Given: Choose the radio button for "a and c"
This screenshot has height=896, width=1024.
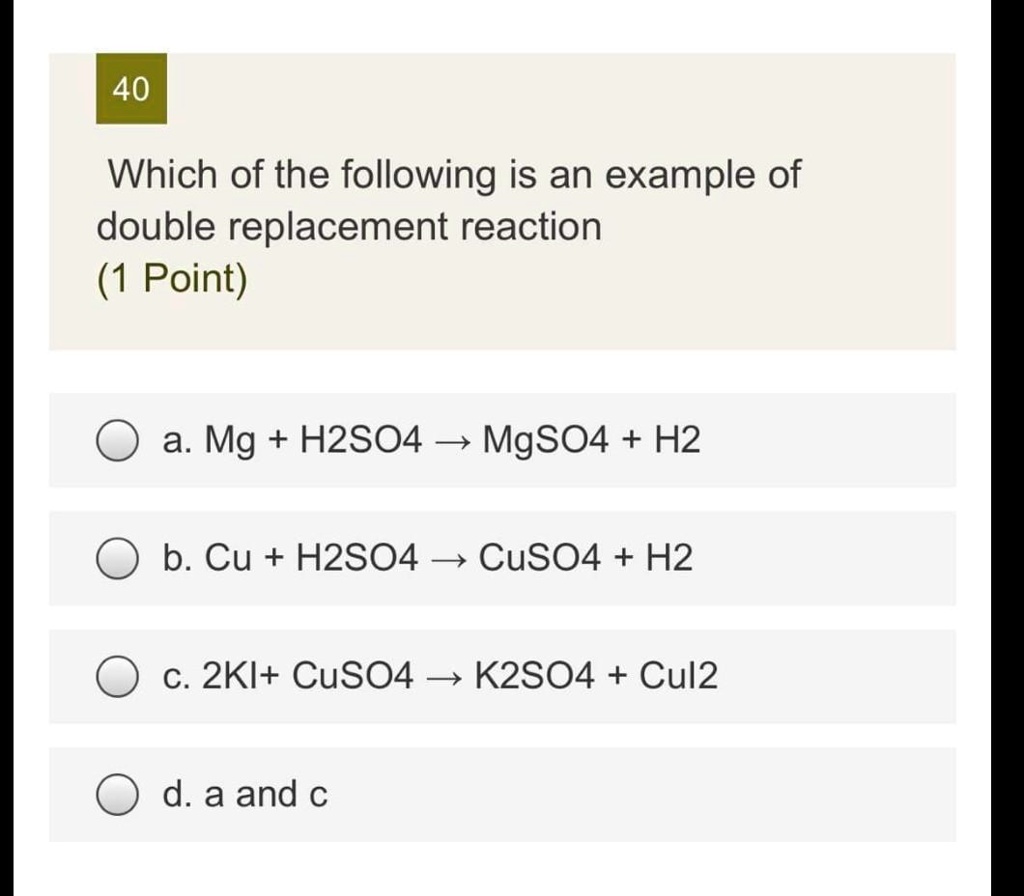Looking at the screenshot, I should click(117, 796).
